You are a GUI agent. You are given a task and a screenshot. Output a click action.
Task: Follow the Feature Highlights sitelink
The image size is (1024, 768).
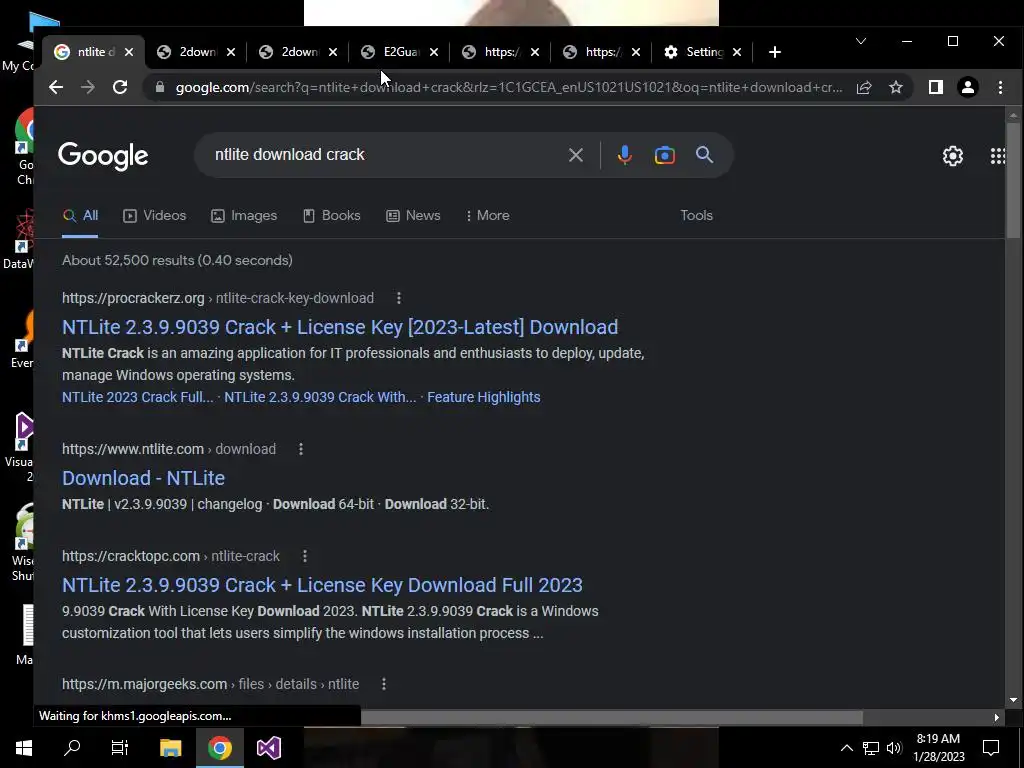coord(484,397)
